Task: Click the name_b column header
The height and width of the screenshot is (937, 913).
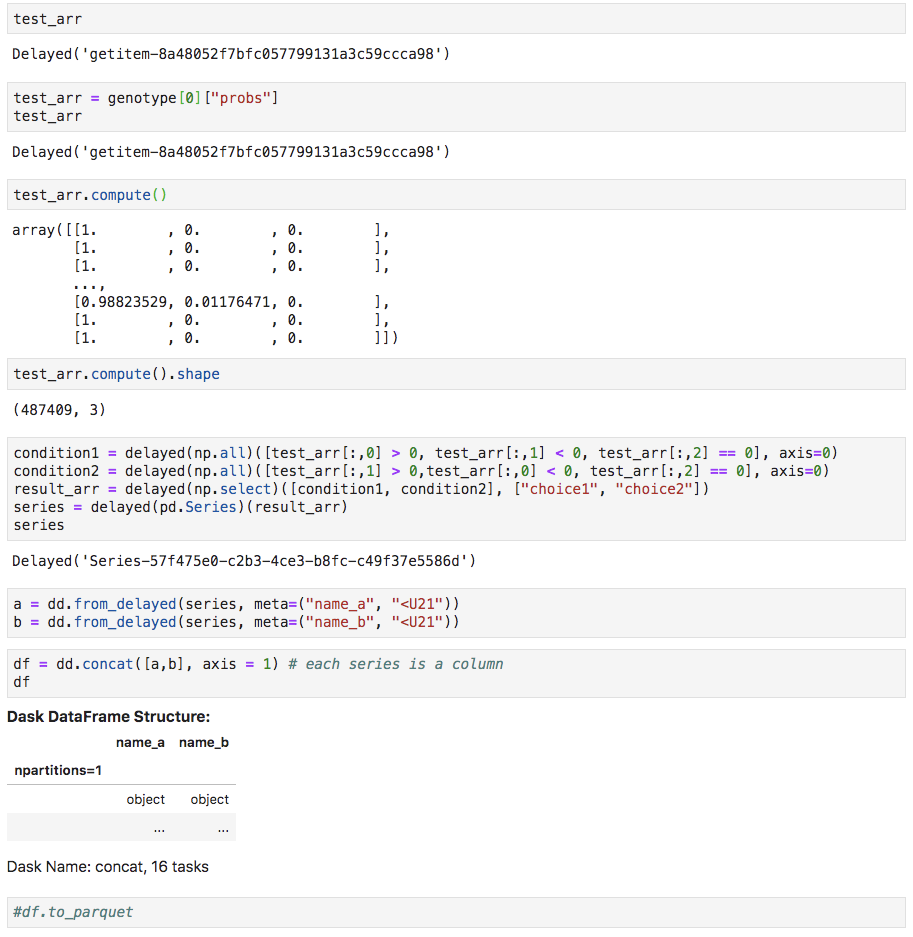Action: pos(204,742)
